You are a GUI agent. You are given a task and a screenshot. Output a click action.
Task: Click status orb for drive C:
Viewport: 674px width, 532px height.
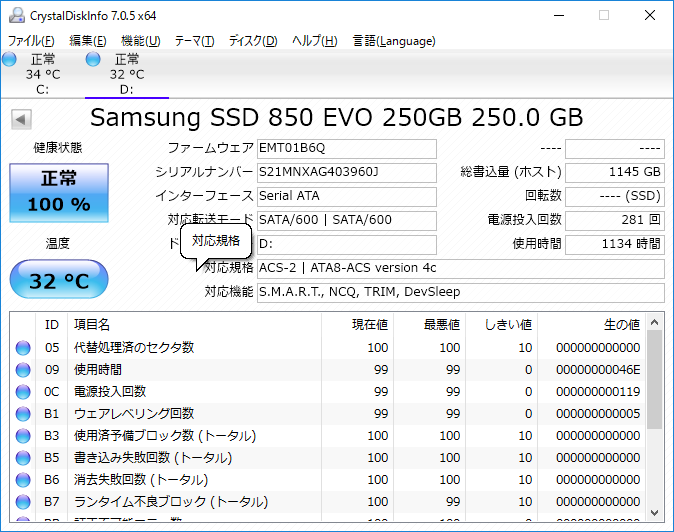click(9, 59)
